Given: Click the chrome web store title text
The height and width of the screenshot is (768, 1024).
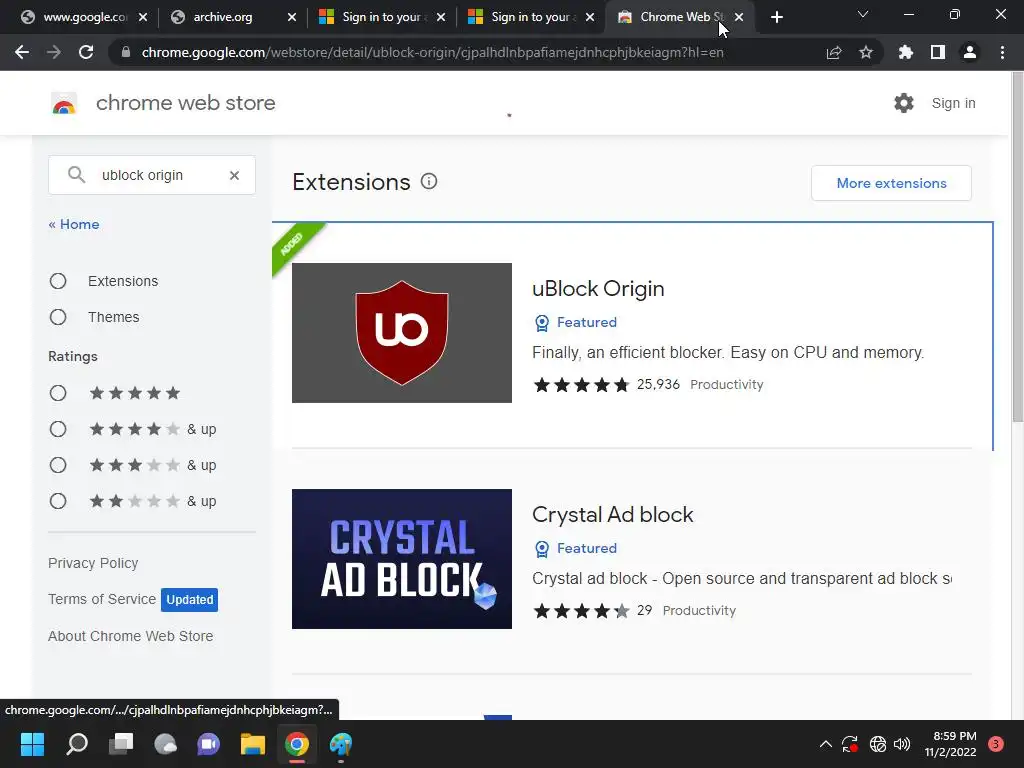Looking at the screenshot, I should (x=185, y=103).
